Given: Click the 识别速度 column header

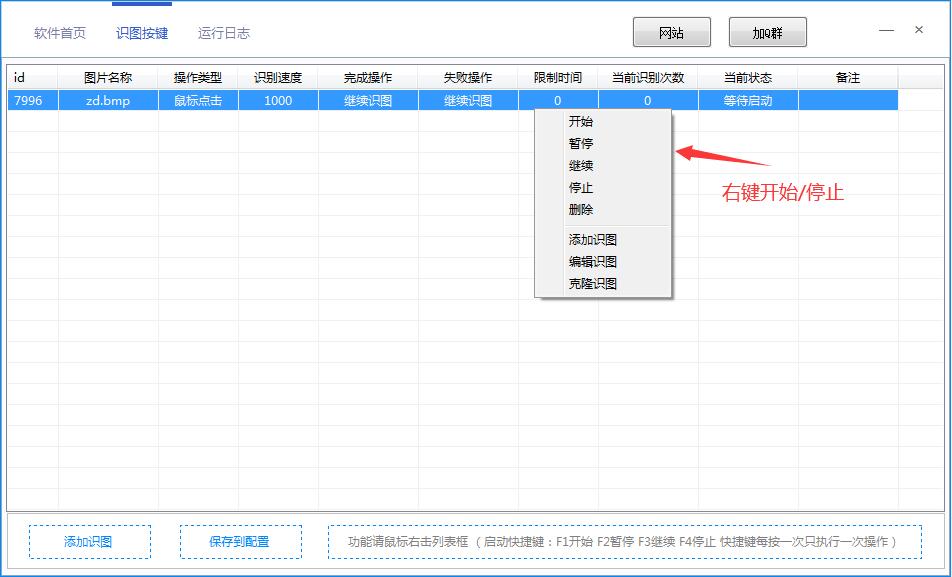Looking at the screenshot, I should pos(278,78).
